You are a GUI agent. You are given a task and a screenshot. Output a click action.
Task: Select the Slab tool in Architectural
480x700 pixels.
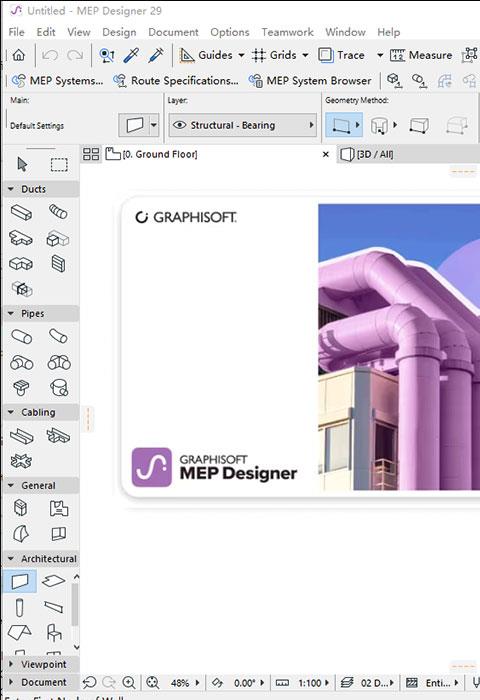pyautogui.click(x=54, y=581)
